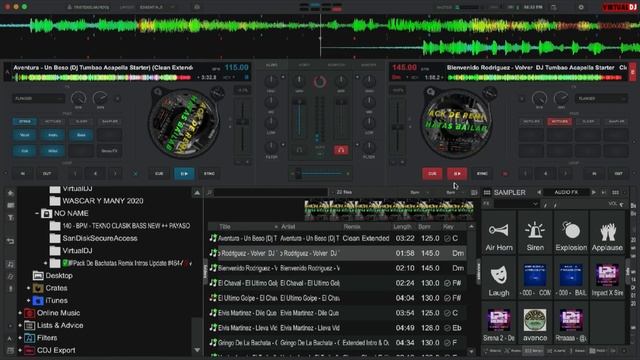640x360 pixels.
Task: Click the right deck vinyl mode icon
Action: click(x=430, y=92)
